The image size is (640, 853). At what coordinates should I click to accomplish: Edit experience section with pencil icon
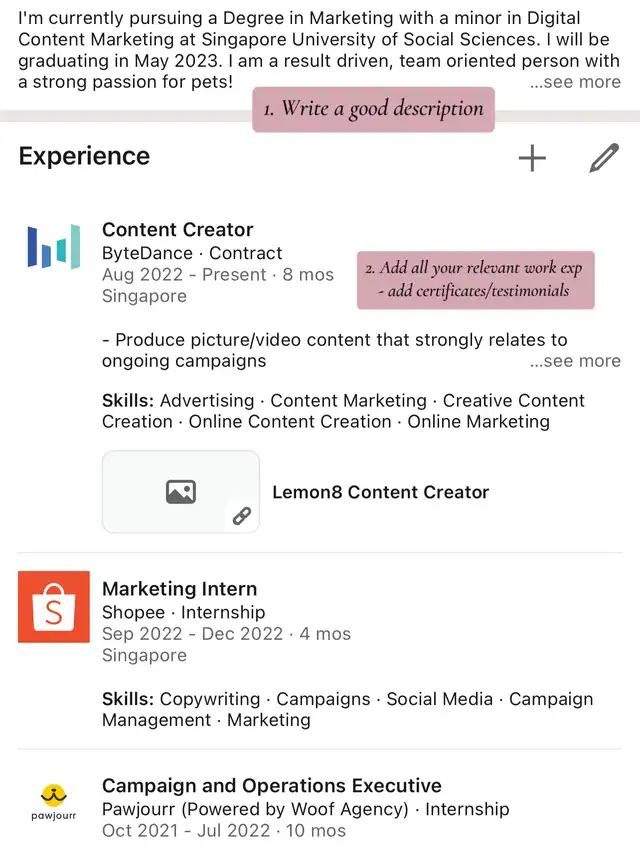click(x=604, y=158)
